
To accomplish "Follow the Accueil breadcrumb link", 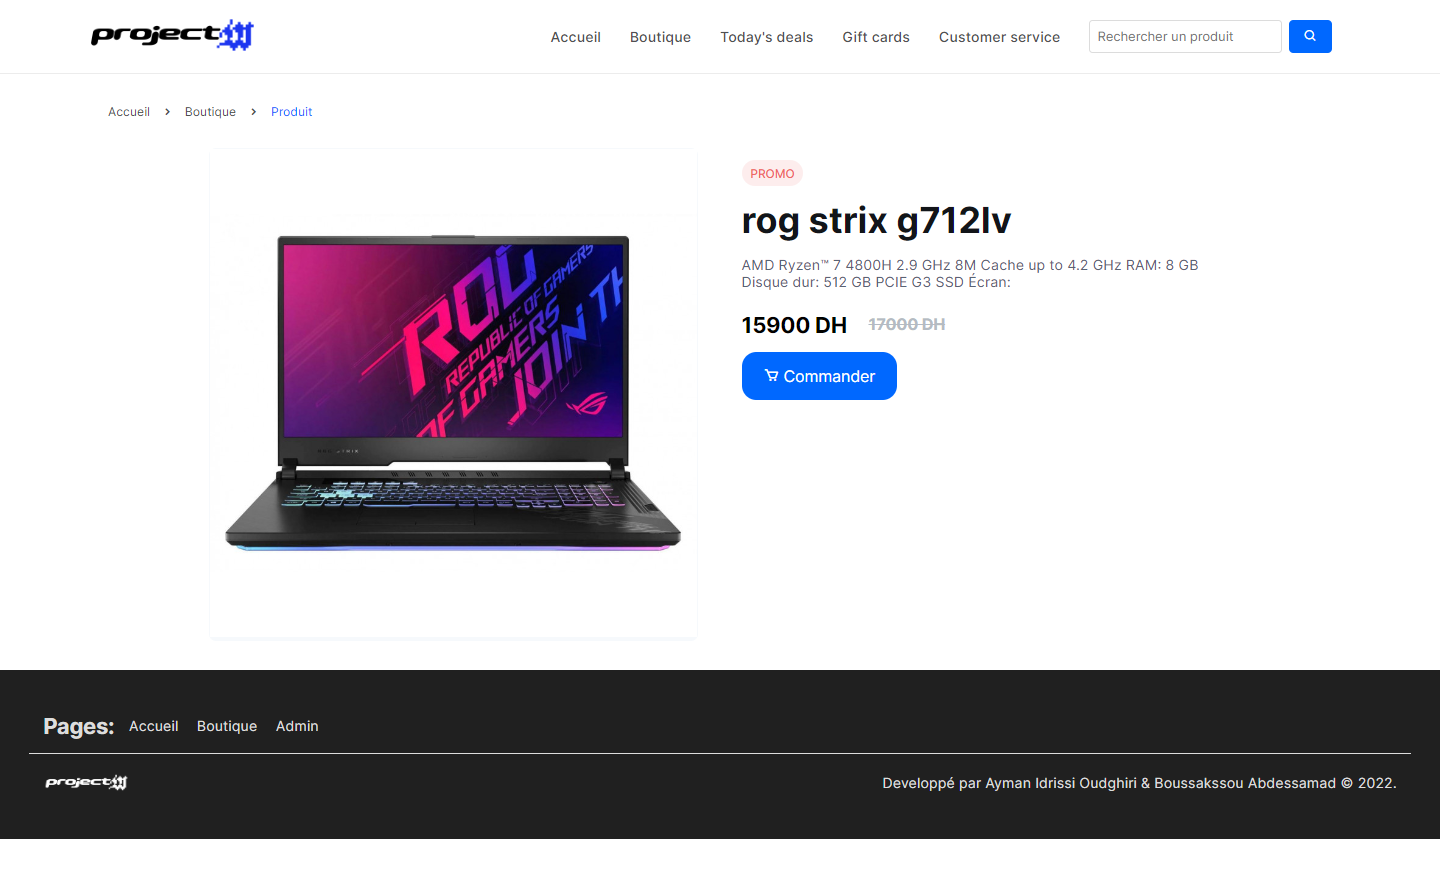I will point(129,112).
